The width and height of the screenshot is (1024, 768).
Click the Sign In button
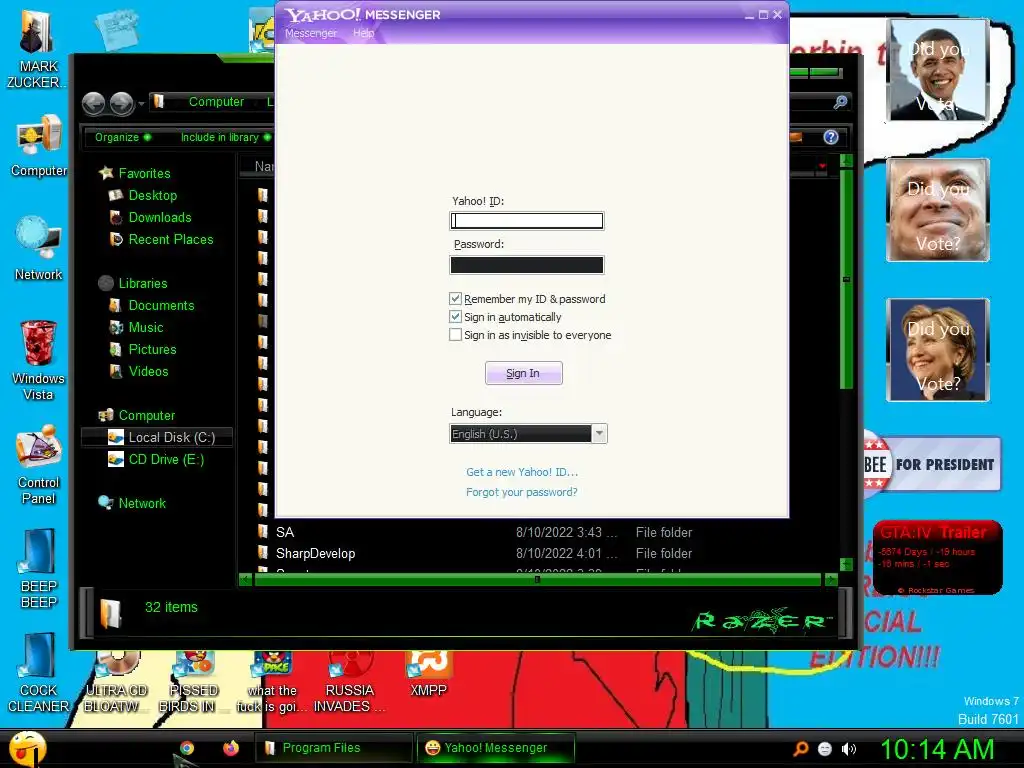pos(523,373)
